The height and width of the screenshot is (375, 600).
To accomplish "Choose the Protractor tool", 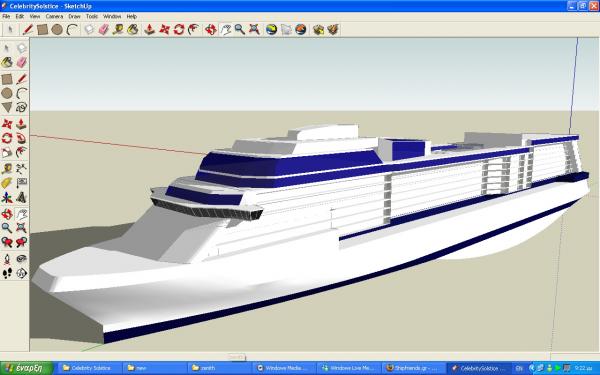I will 7,183.
